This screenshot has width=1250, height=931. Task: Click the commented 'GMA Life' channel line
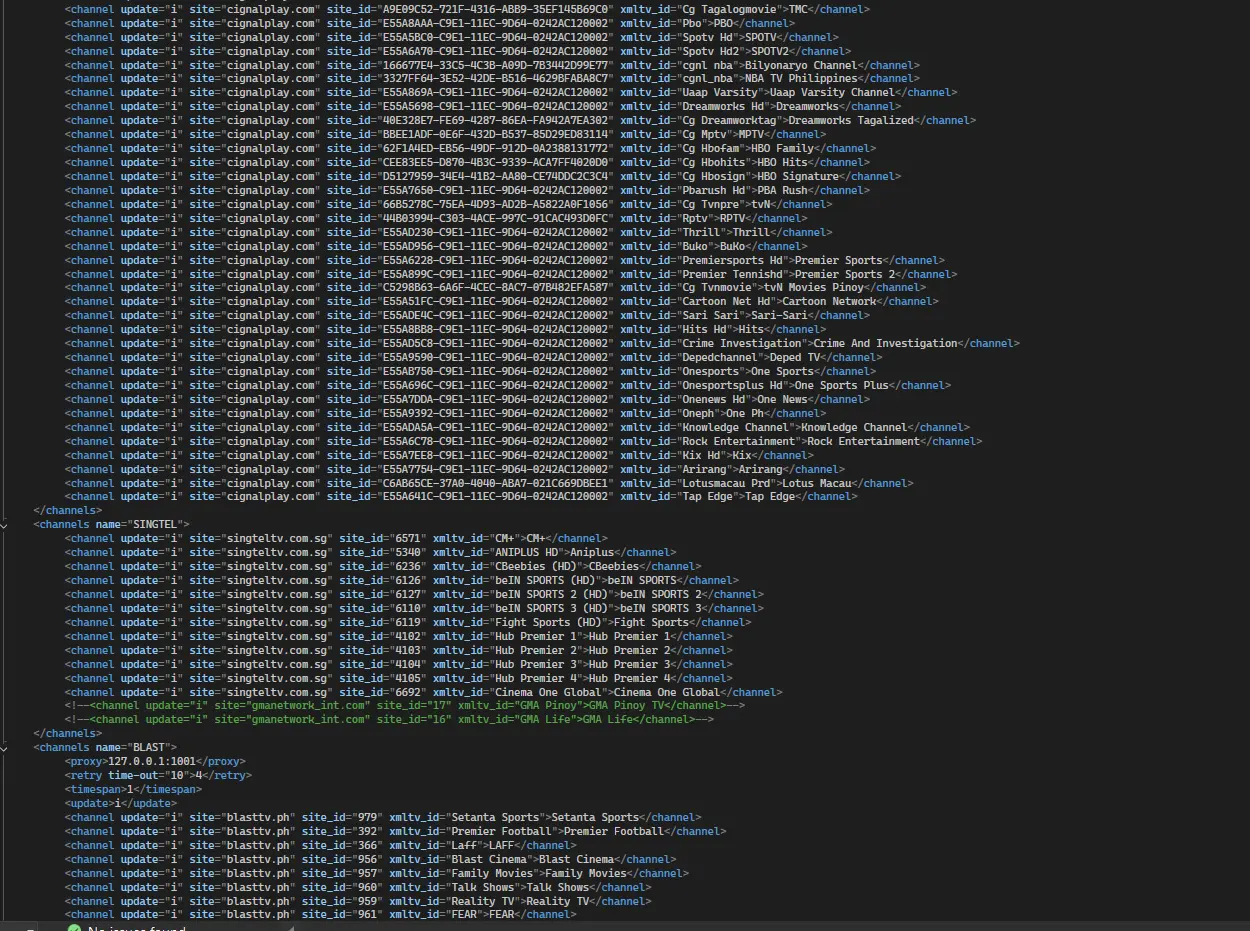coord(389,720)
